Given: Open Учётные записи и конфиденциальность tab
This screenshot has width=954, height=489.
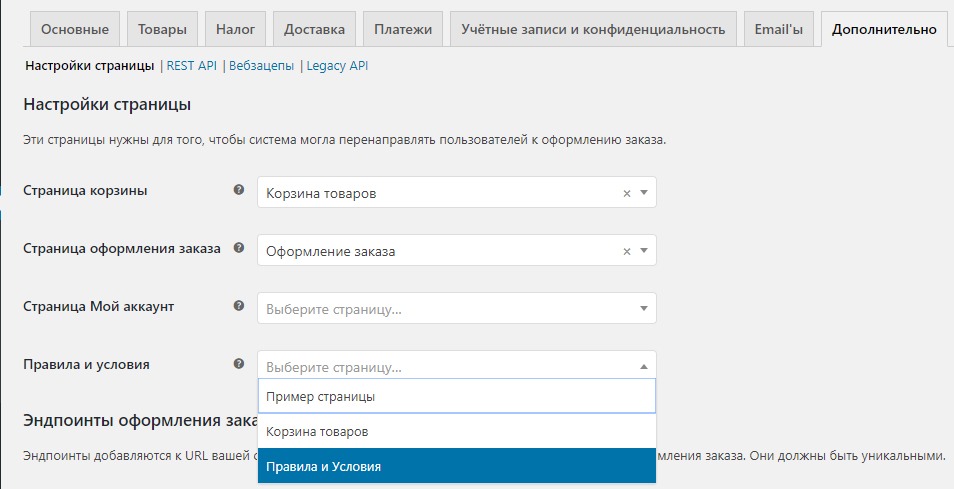Looking at the screenshot, I should [593, 29].
